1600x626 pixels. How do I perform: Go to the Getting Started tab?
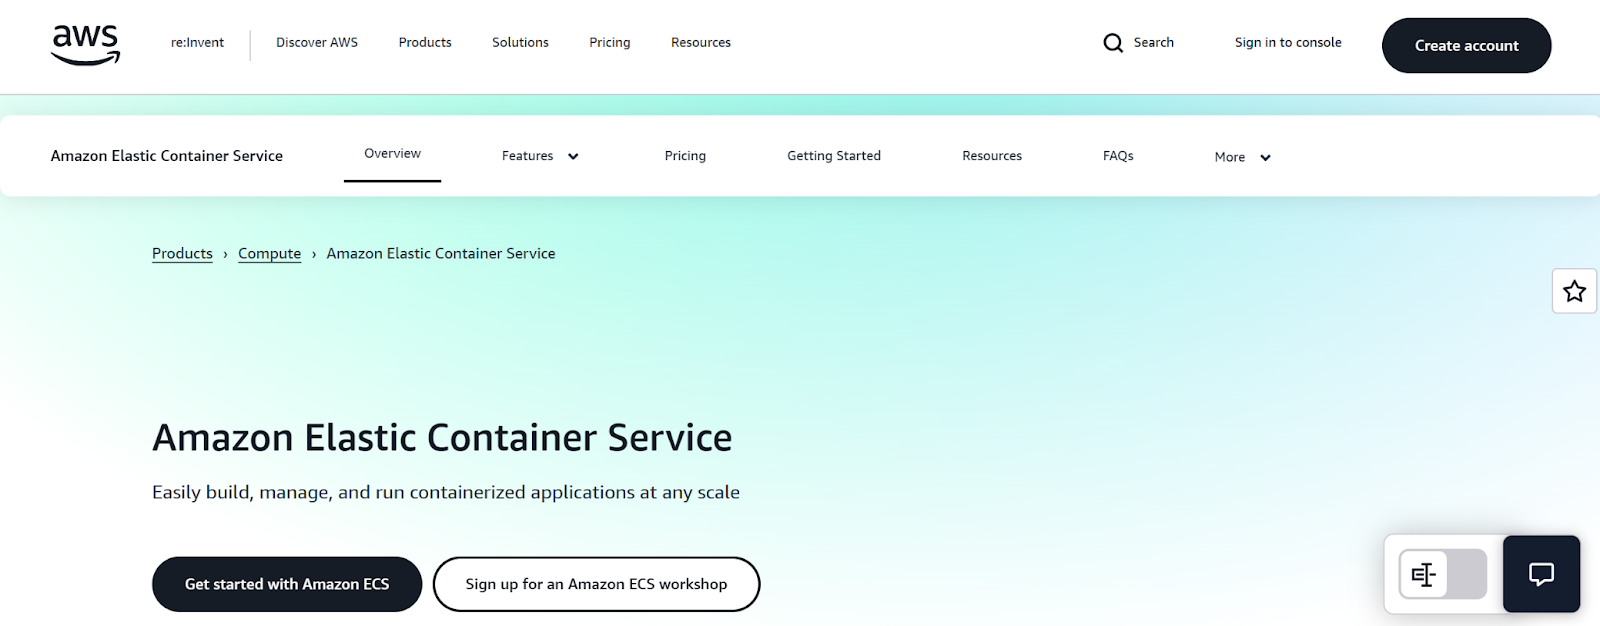click(834, 156)
